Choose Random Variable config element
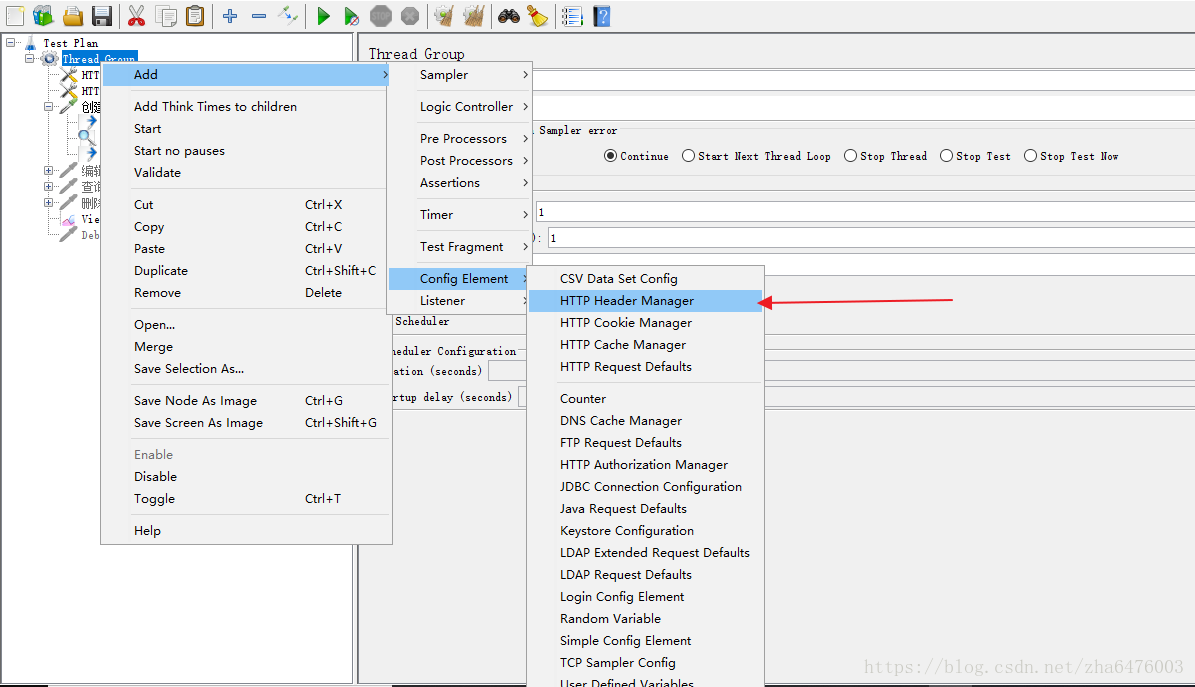The width and height of the screenshot is (1195, 687). coord(645,619)
